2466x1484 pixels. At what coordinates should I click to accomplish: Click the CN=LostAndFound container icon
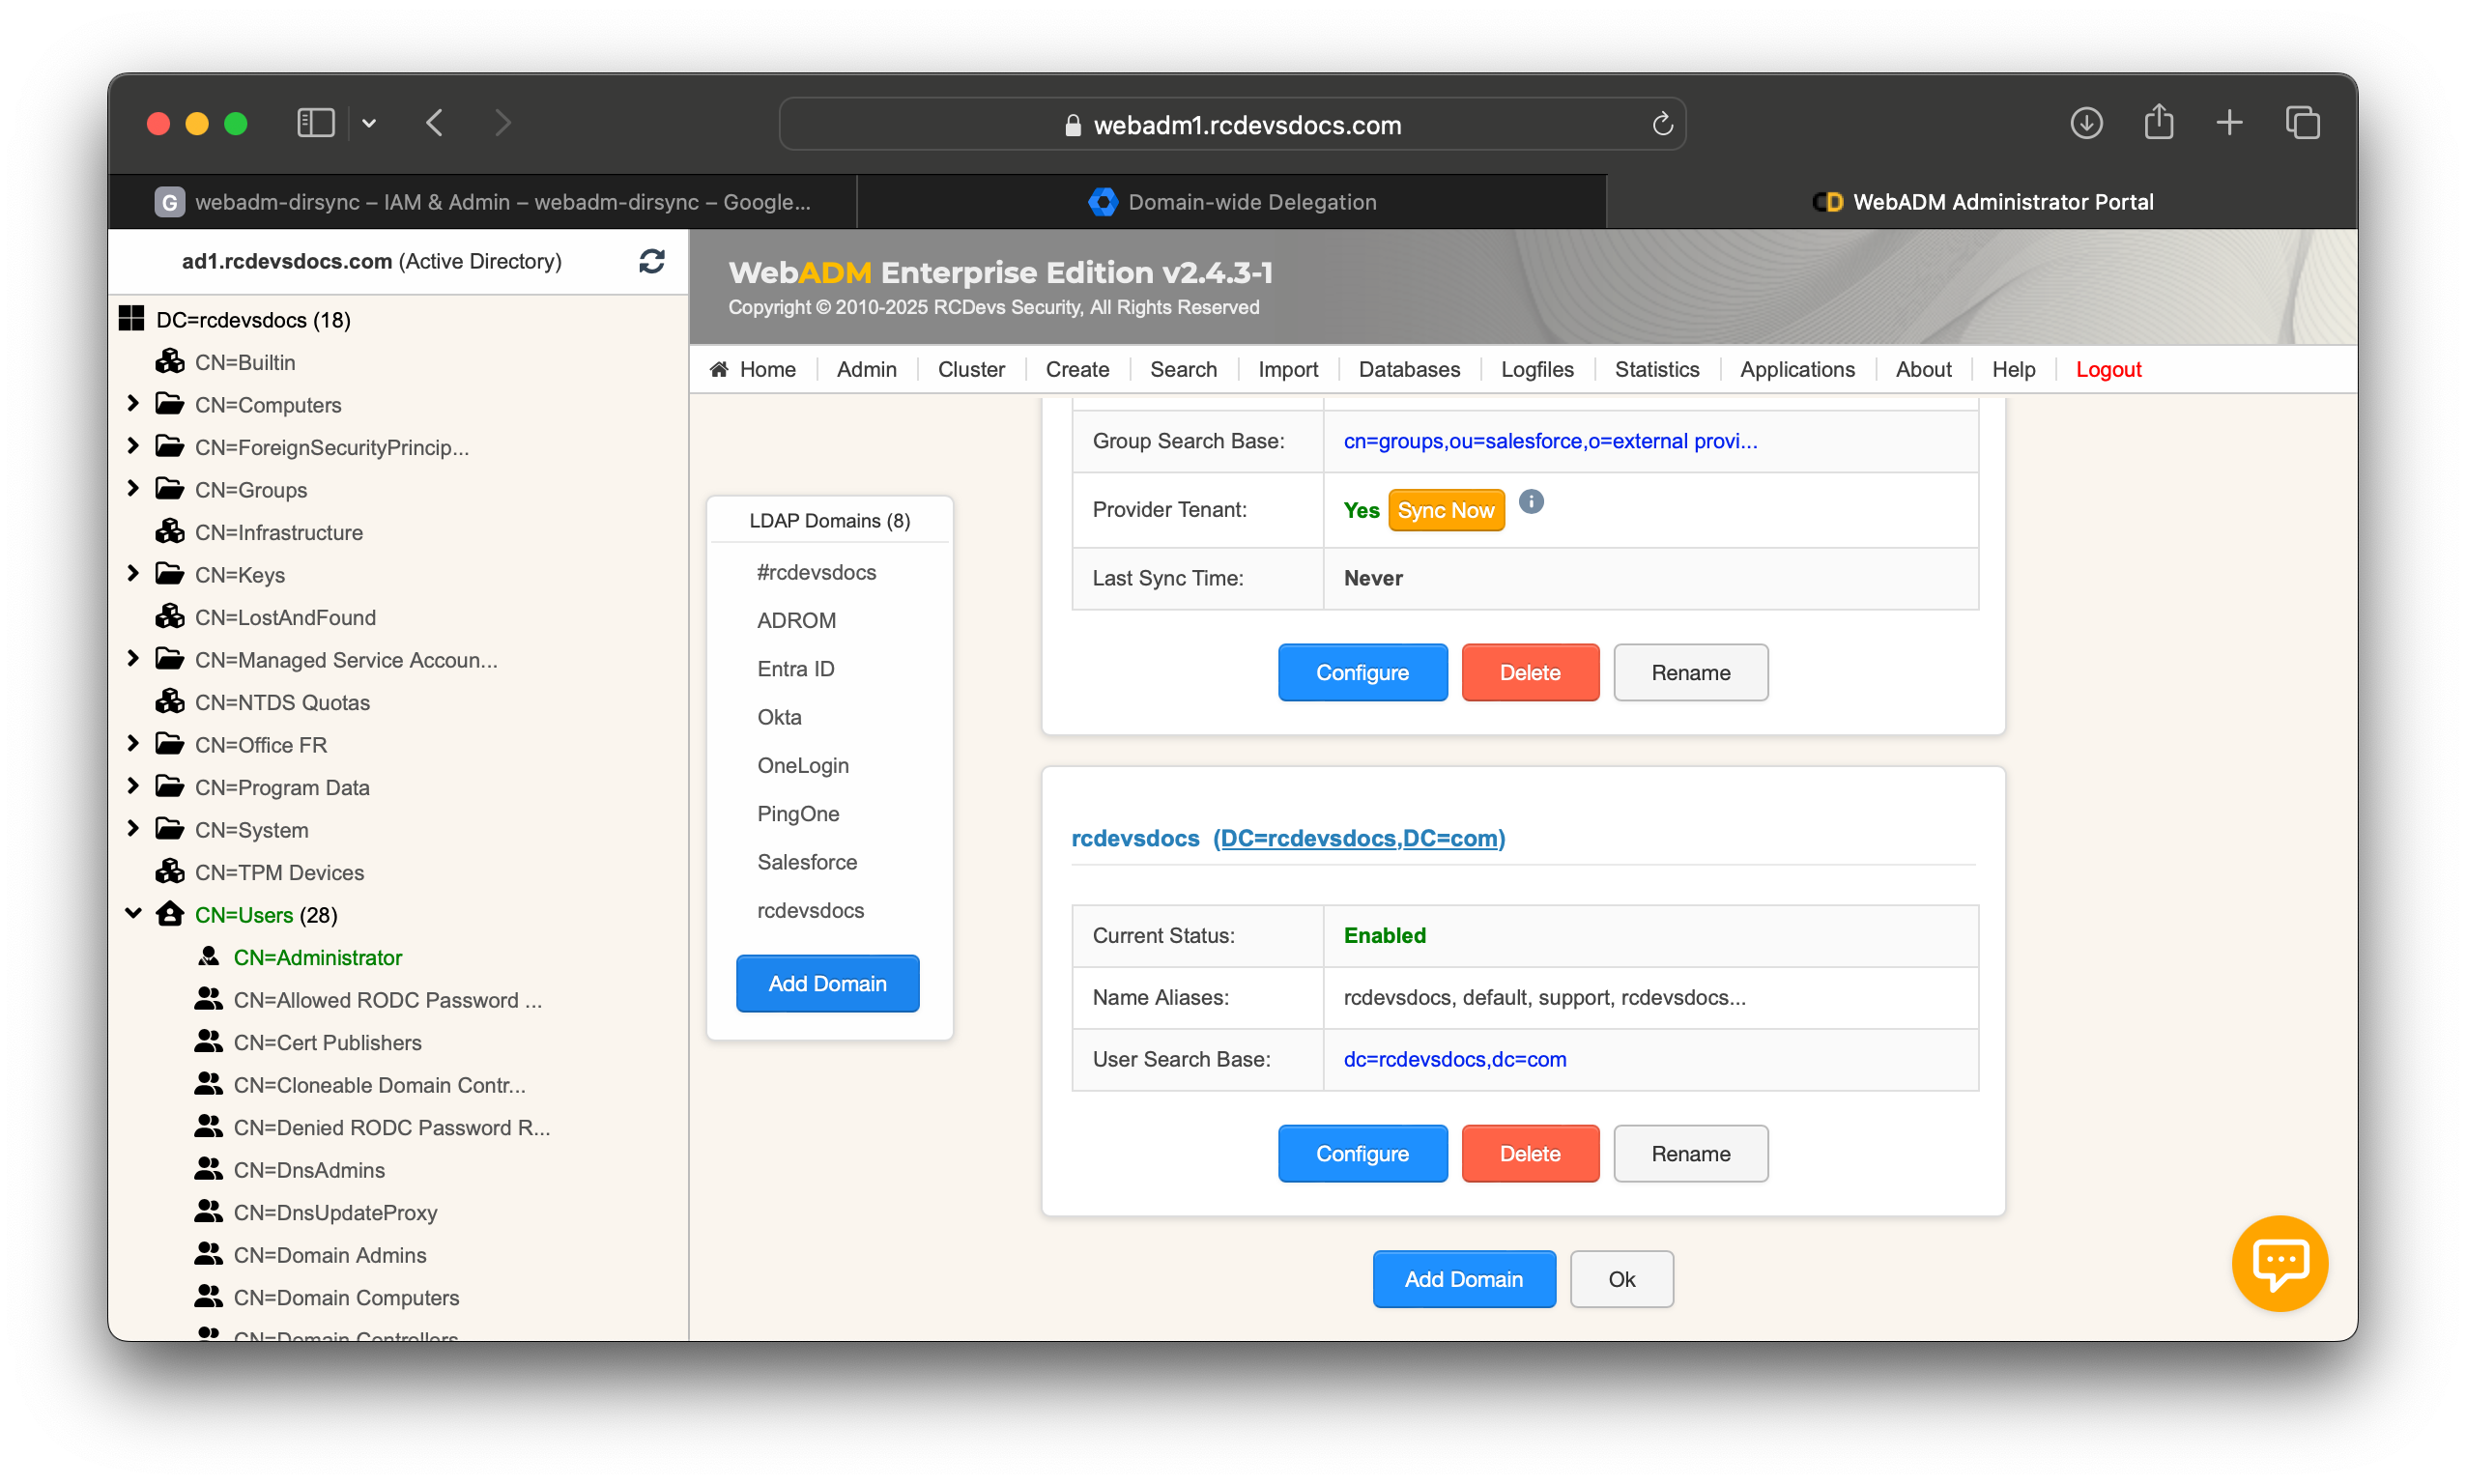coord(170,616)
